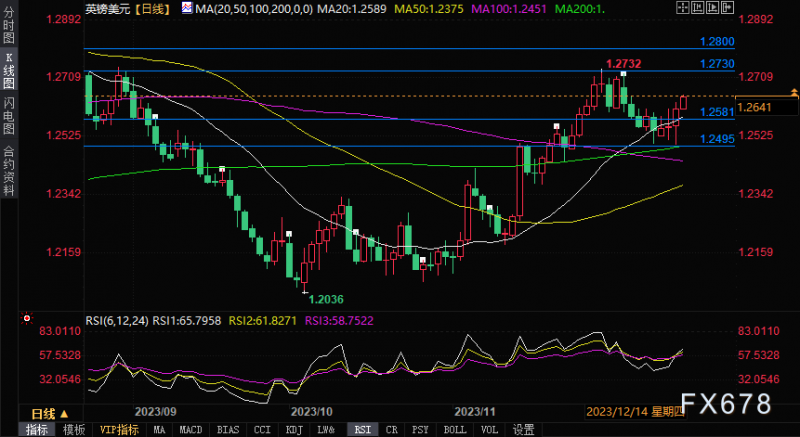The image size is (800, 437).
Task: Choose the LW& indicator button
Action: [327, 430]
